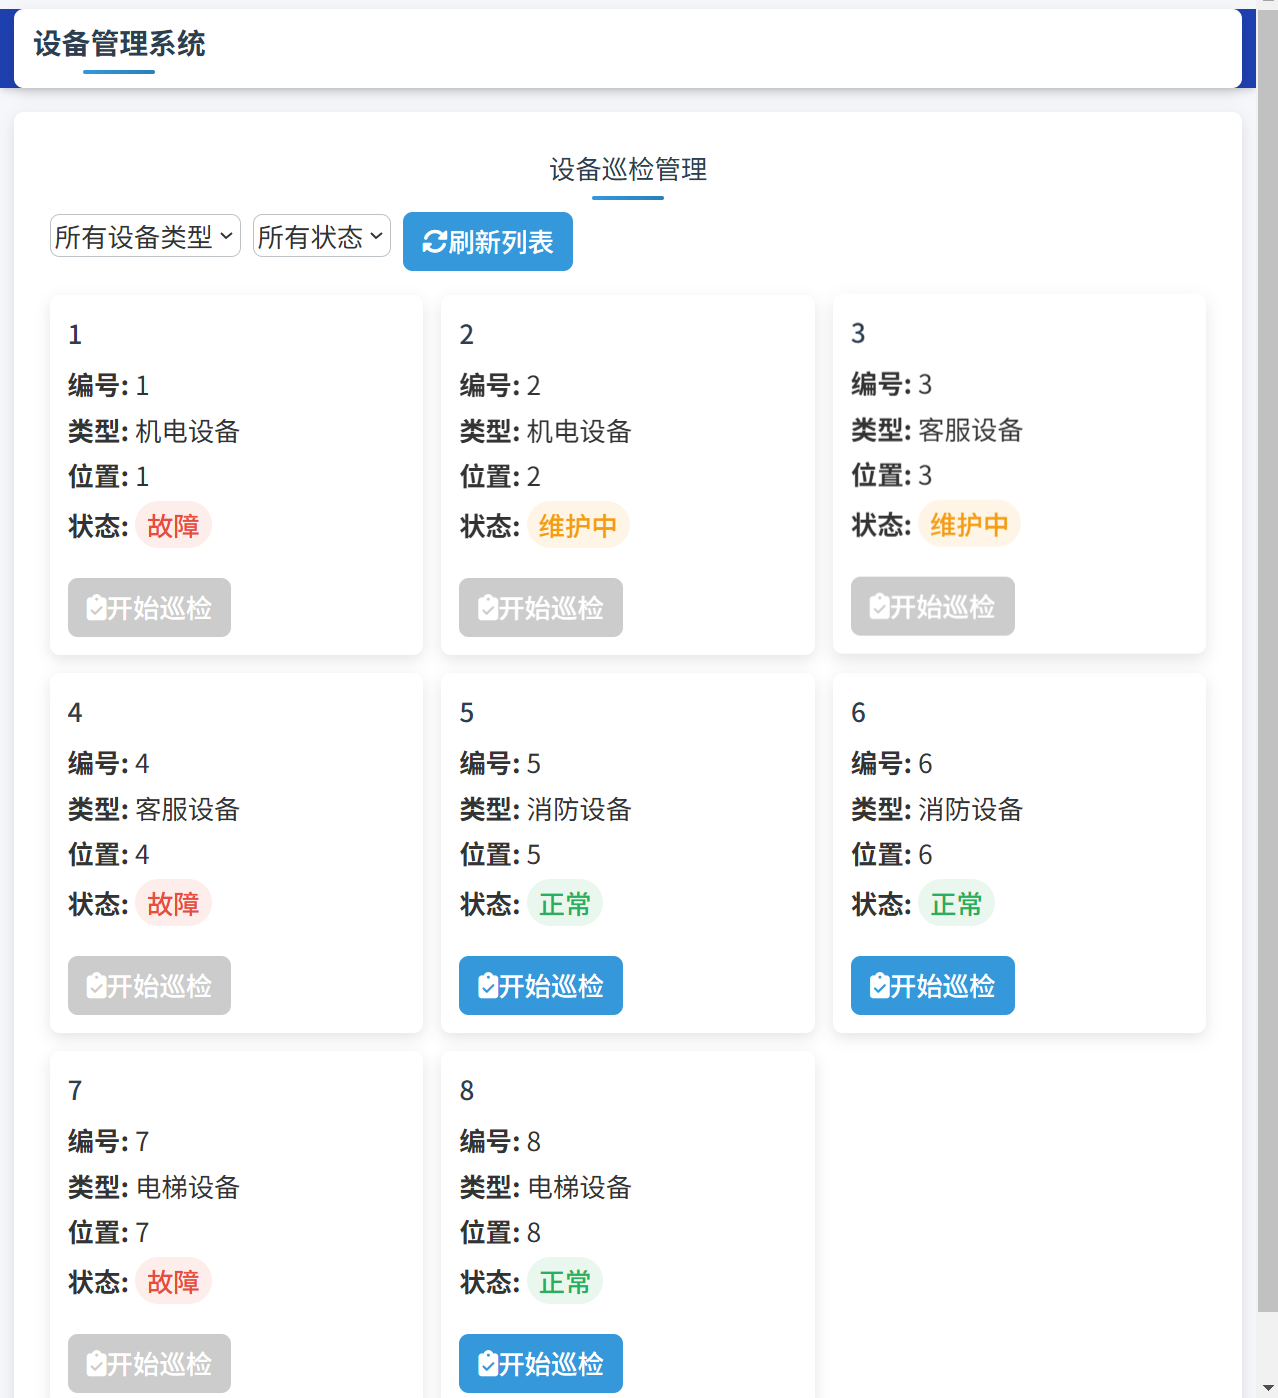Click clipboard icon on device 6 inspection button

click(879, 986)
